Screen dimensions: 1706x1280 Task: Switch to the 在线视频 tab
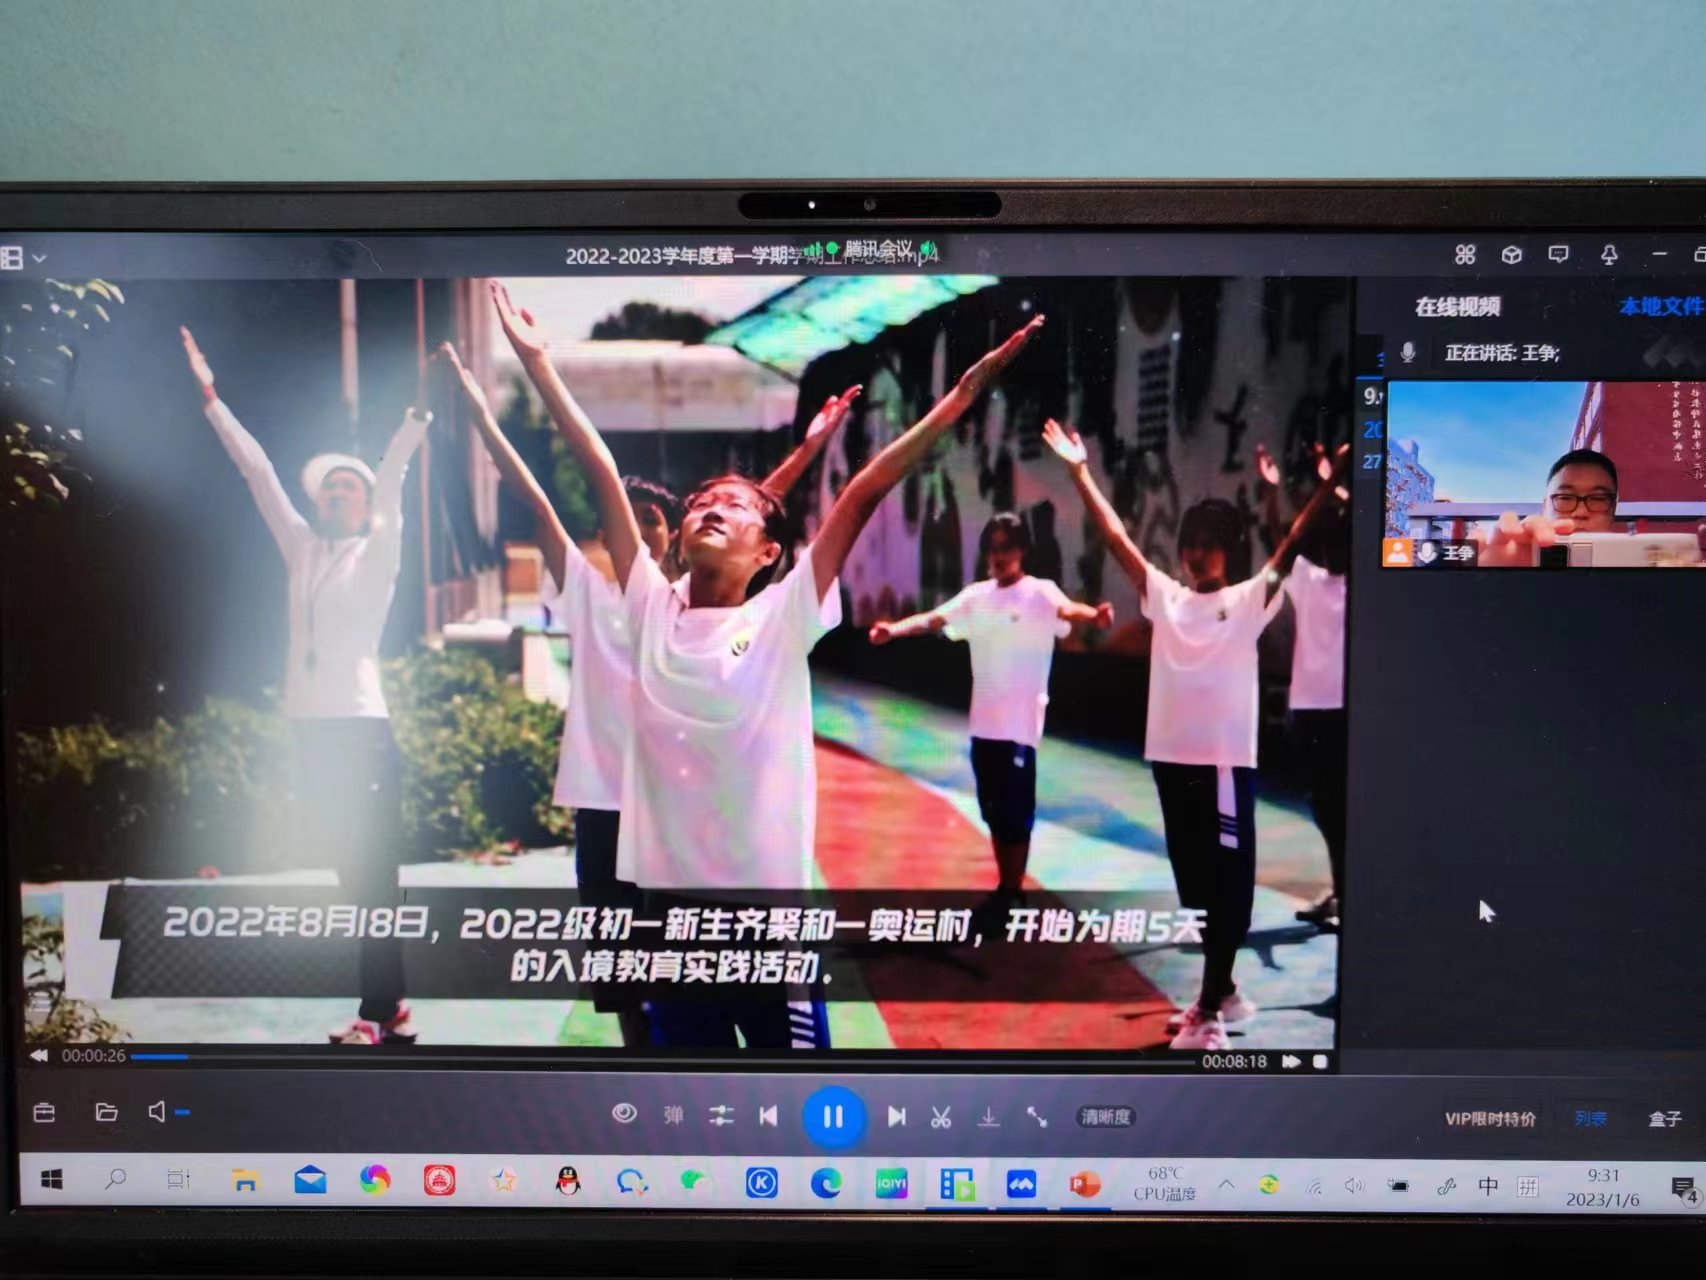click(1457, 307)
